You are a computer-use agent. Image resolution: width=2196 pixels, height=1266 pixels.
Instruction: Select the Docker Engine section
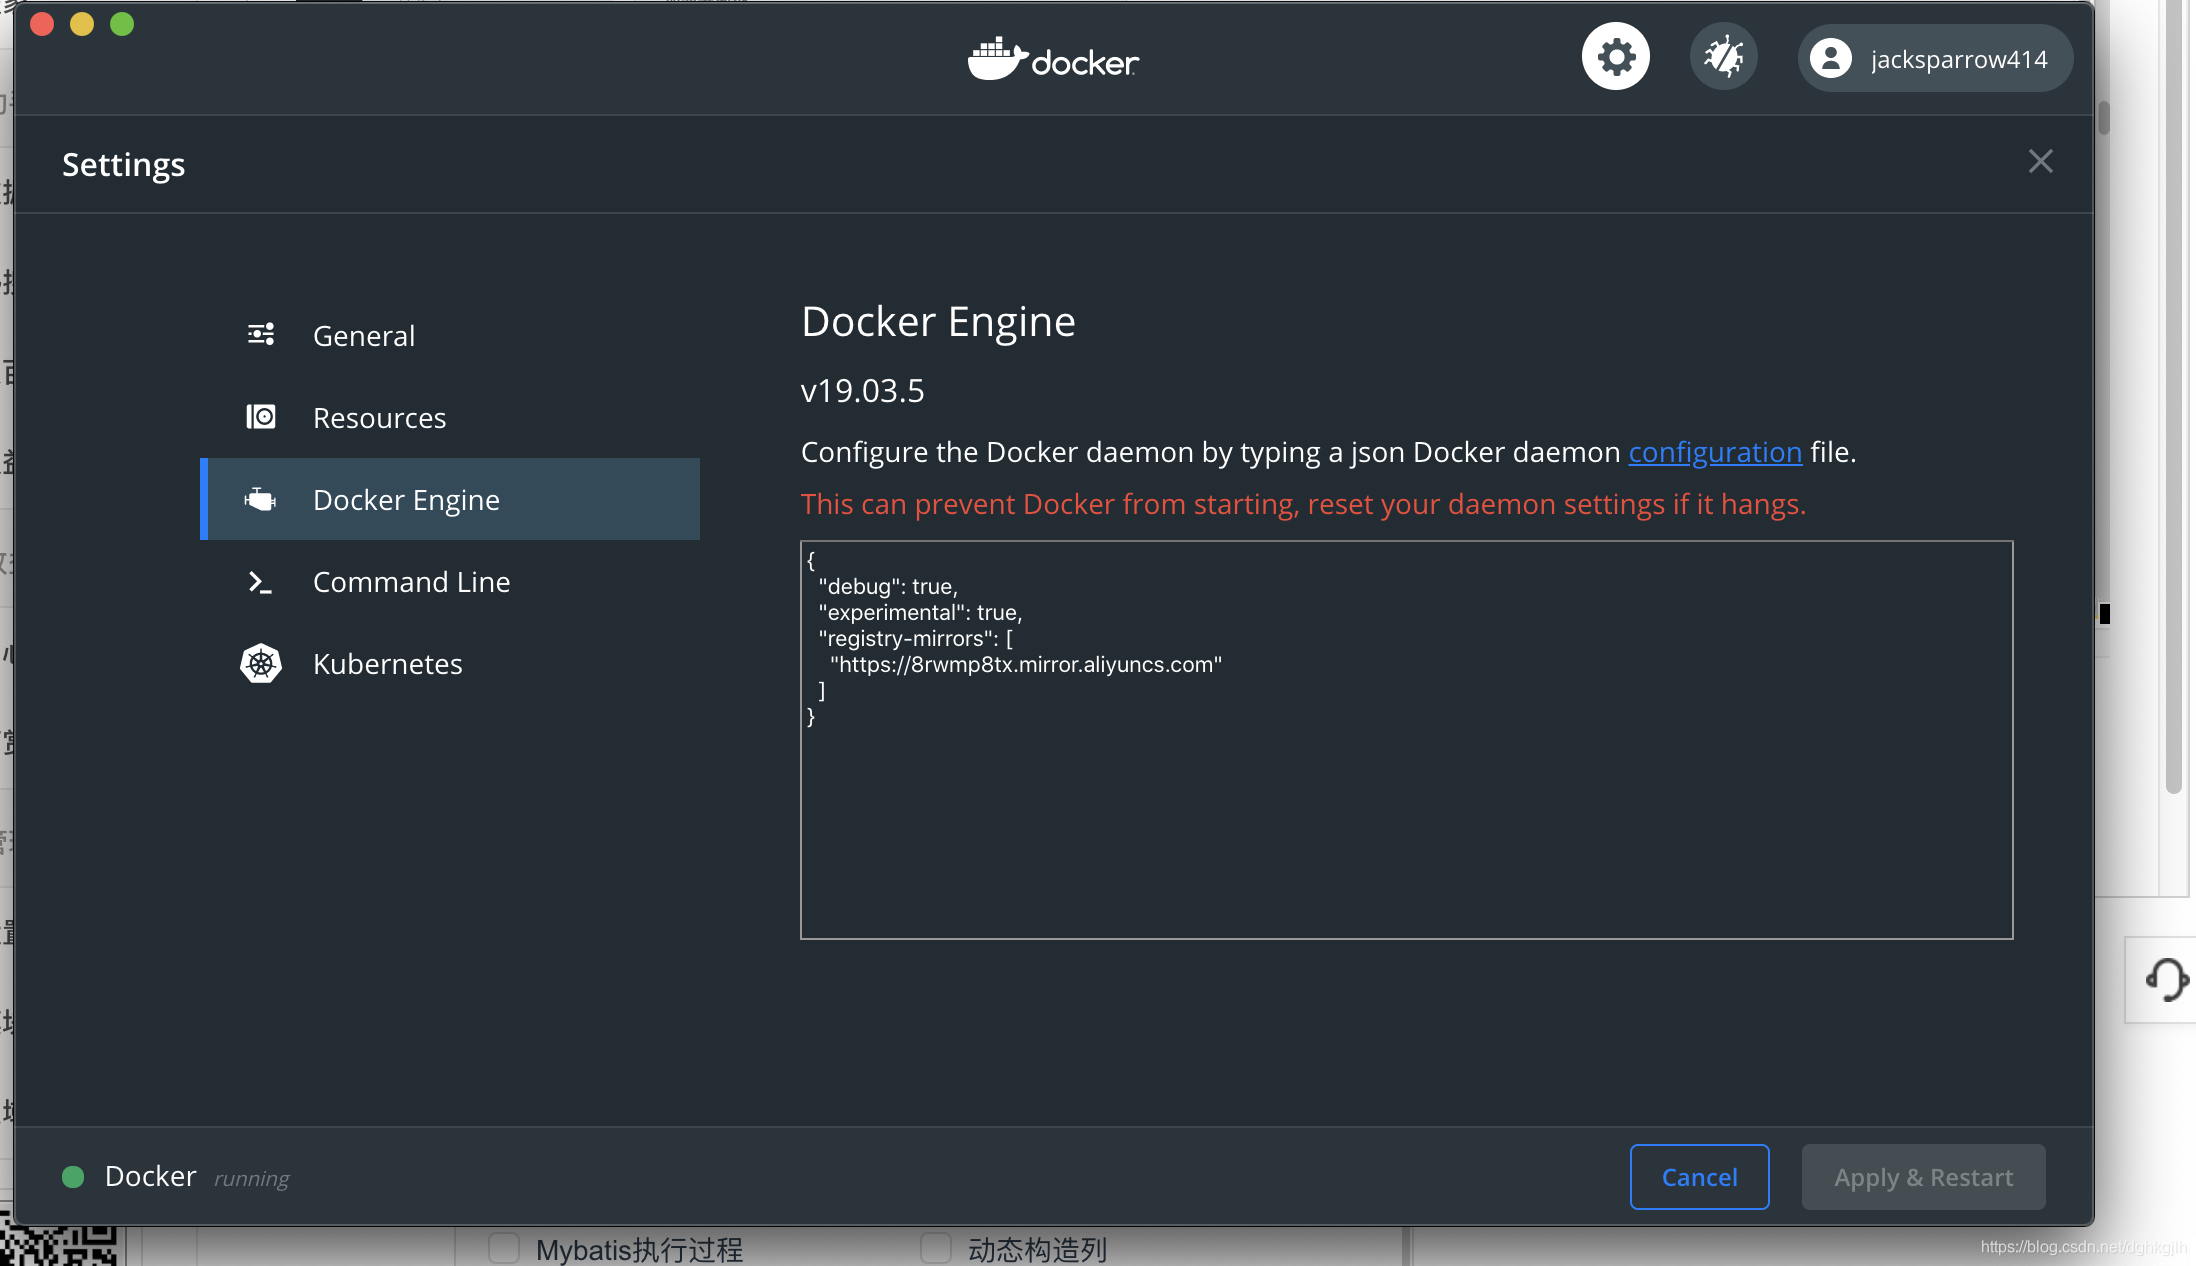coord(450,499)
